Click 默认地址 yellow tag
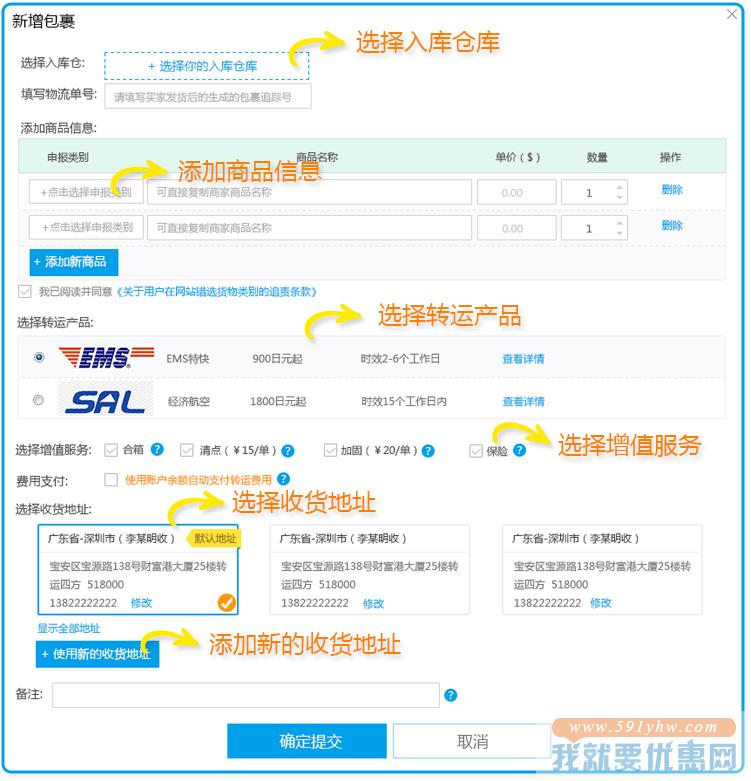The height and width of the screenshot is (781, 751). [214, 538]
